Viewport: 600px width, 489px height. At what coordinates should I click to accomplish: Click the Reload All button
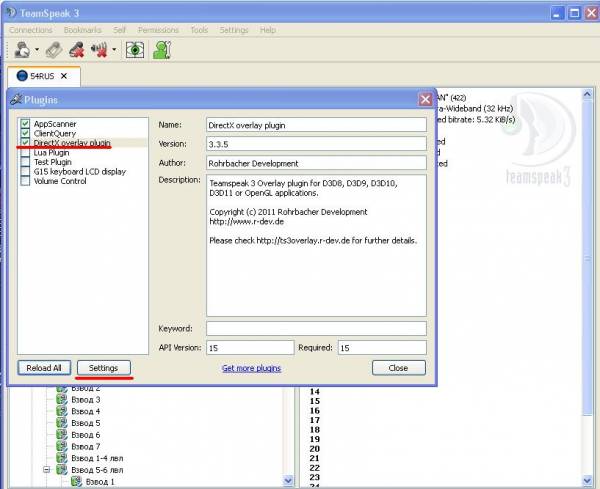(x=44, y=368)
